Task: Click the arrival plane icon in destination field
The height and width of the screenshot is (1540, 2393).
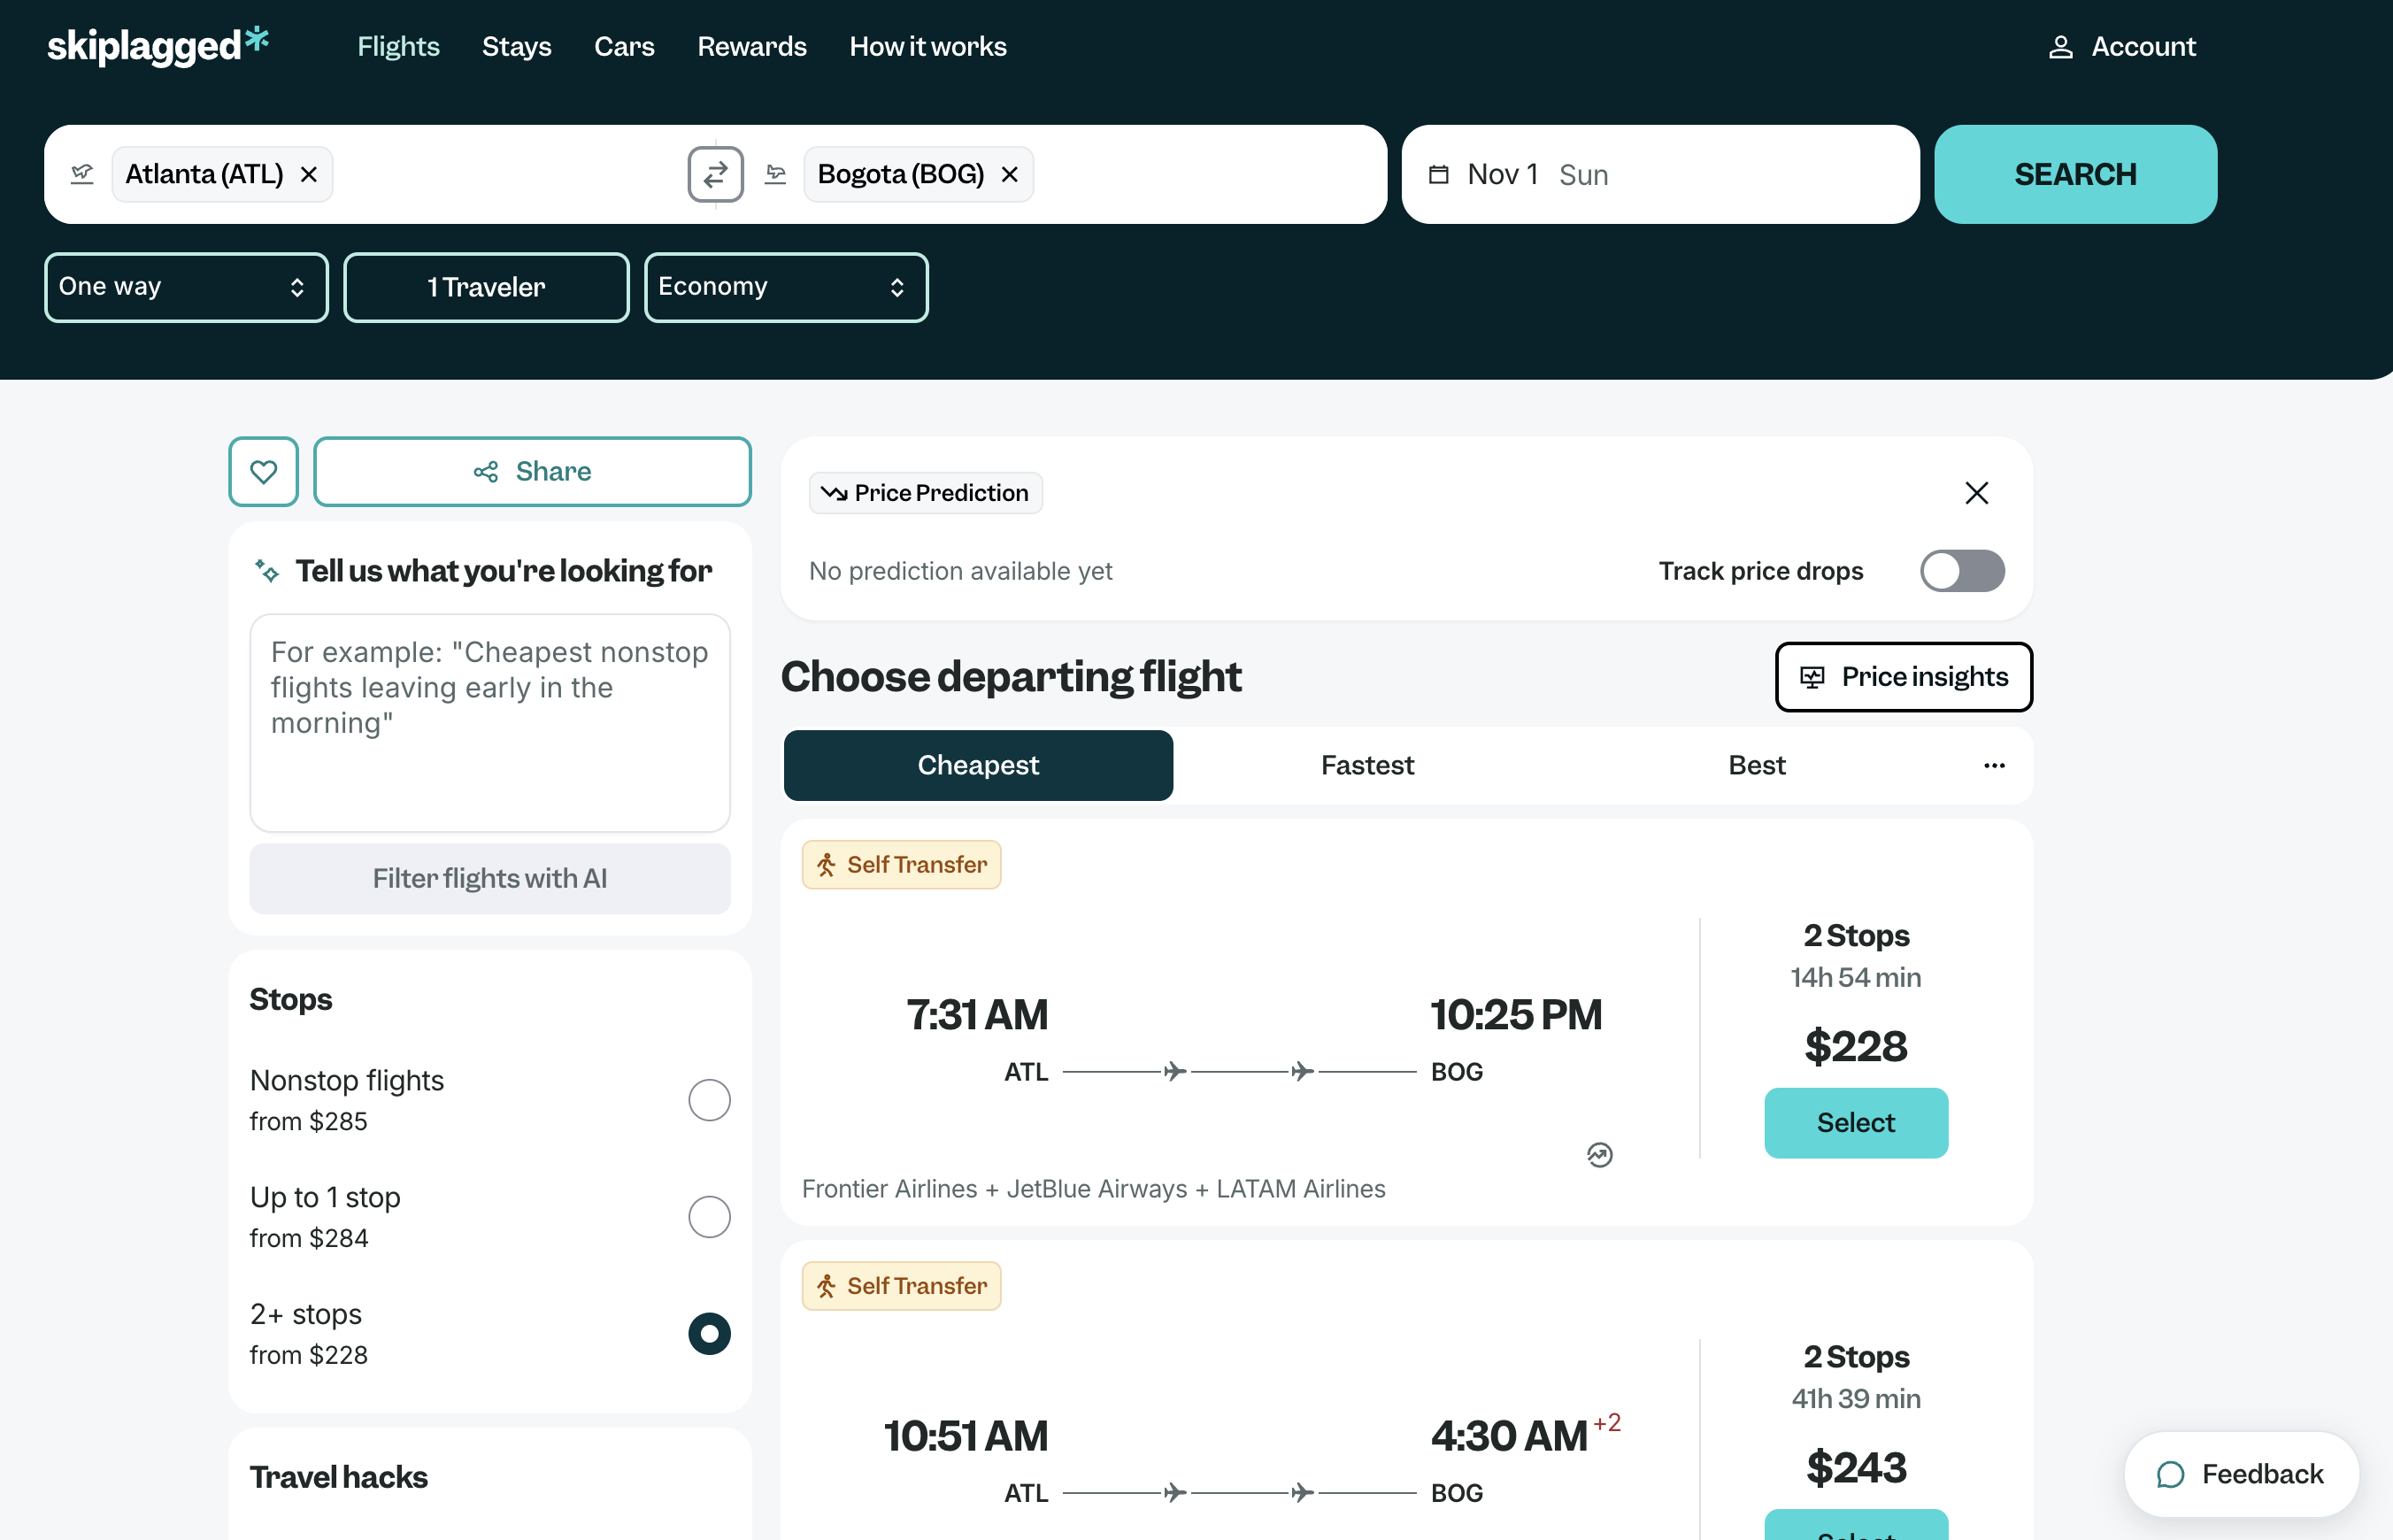Action: click(x=775, y=174)
